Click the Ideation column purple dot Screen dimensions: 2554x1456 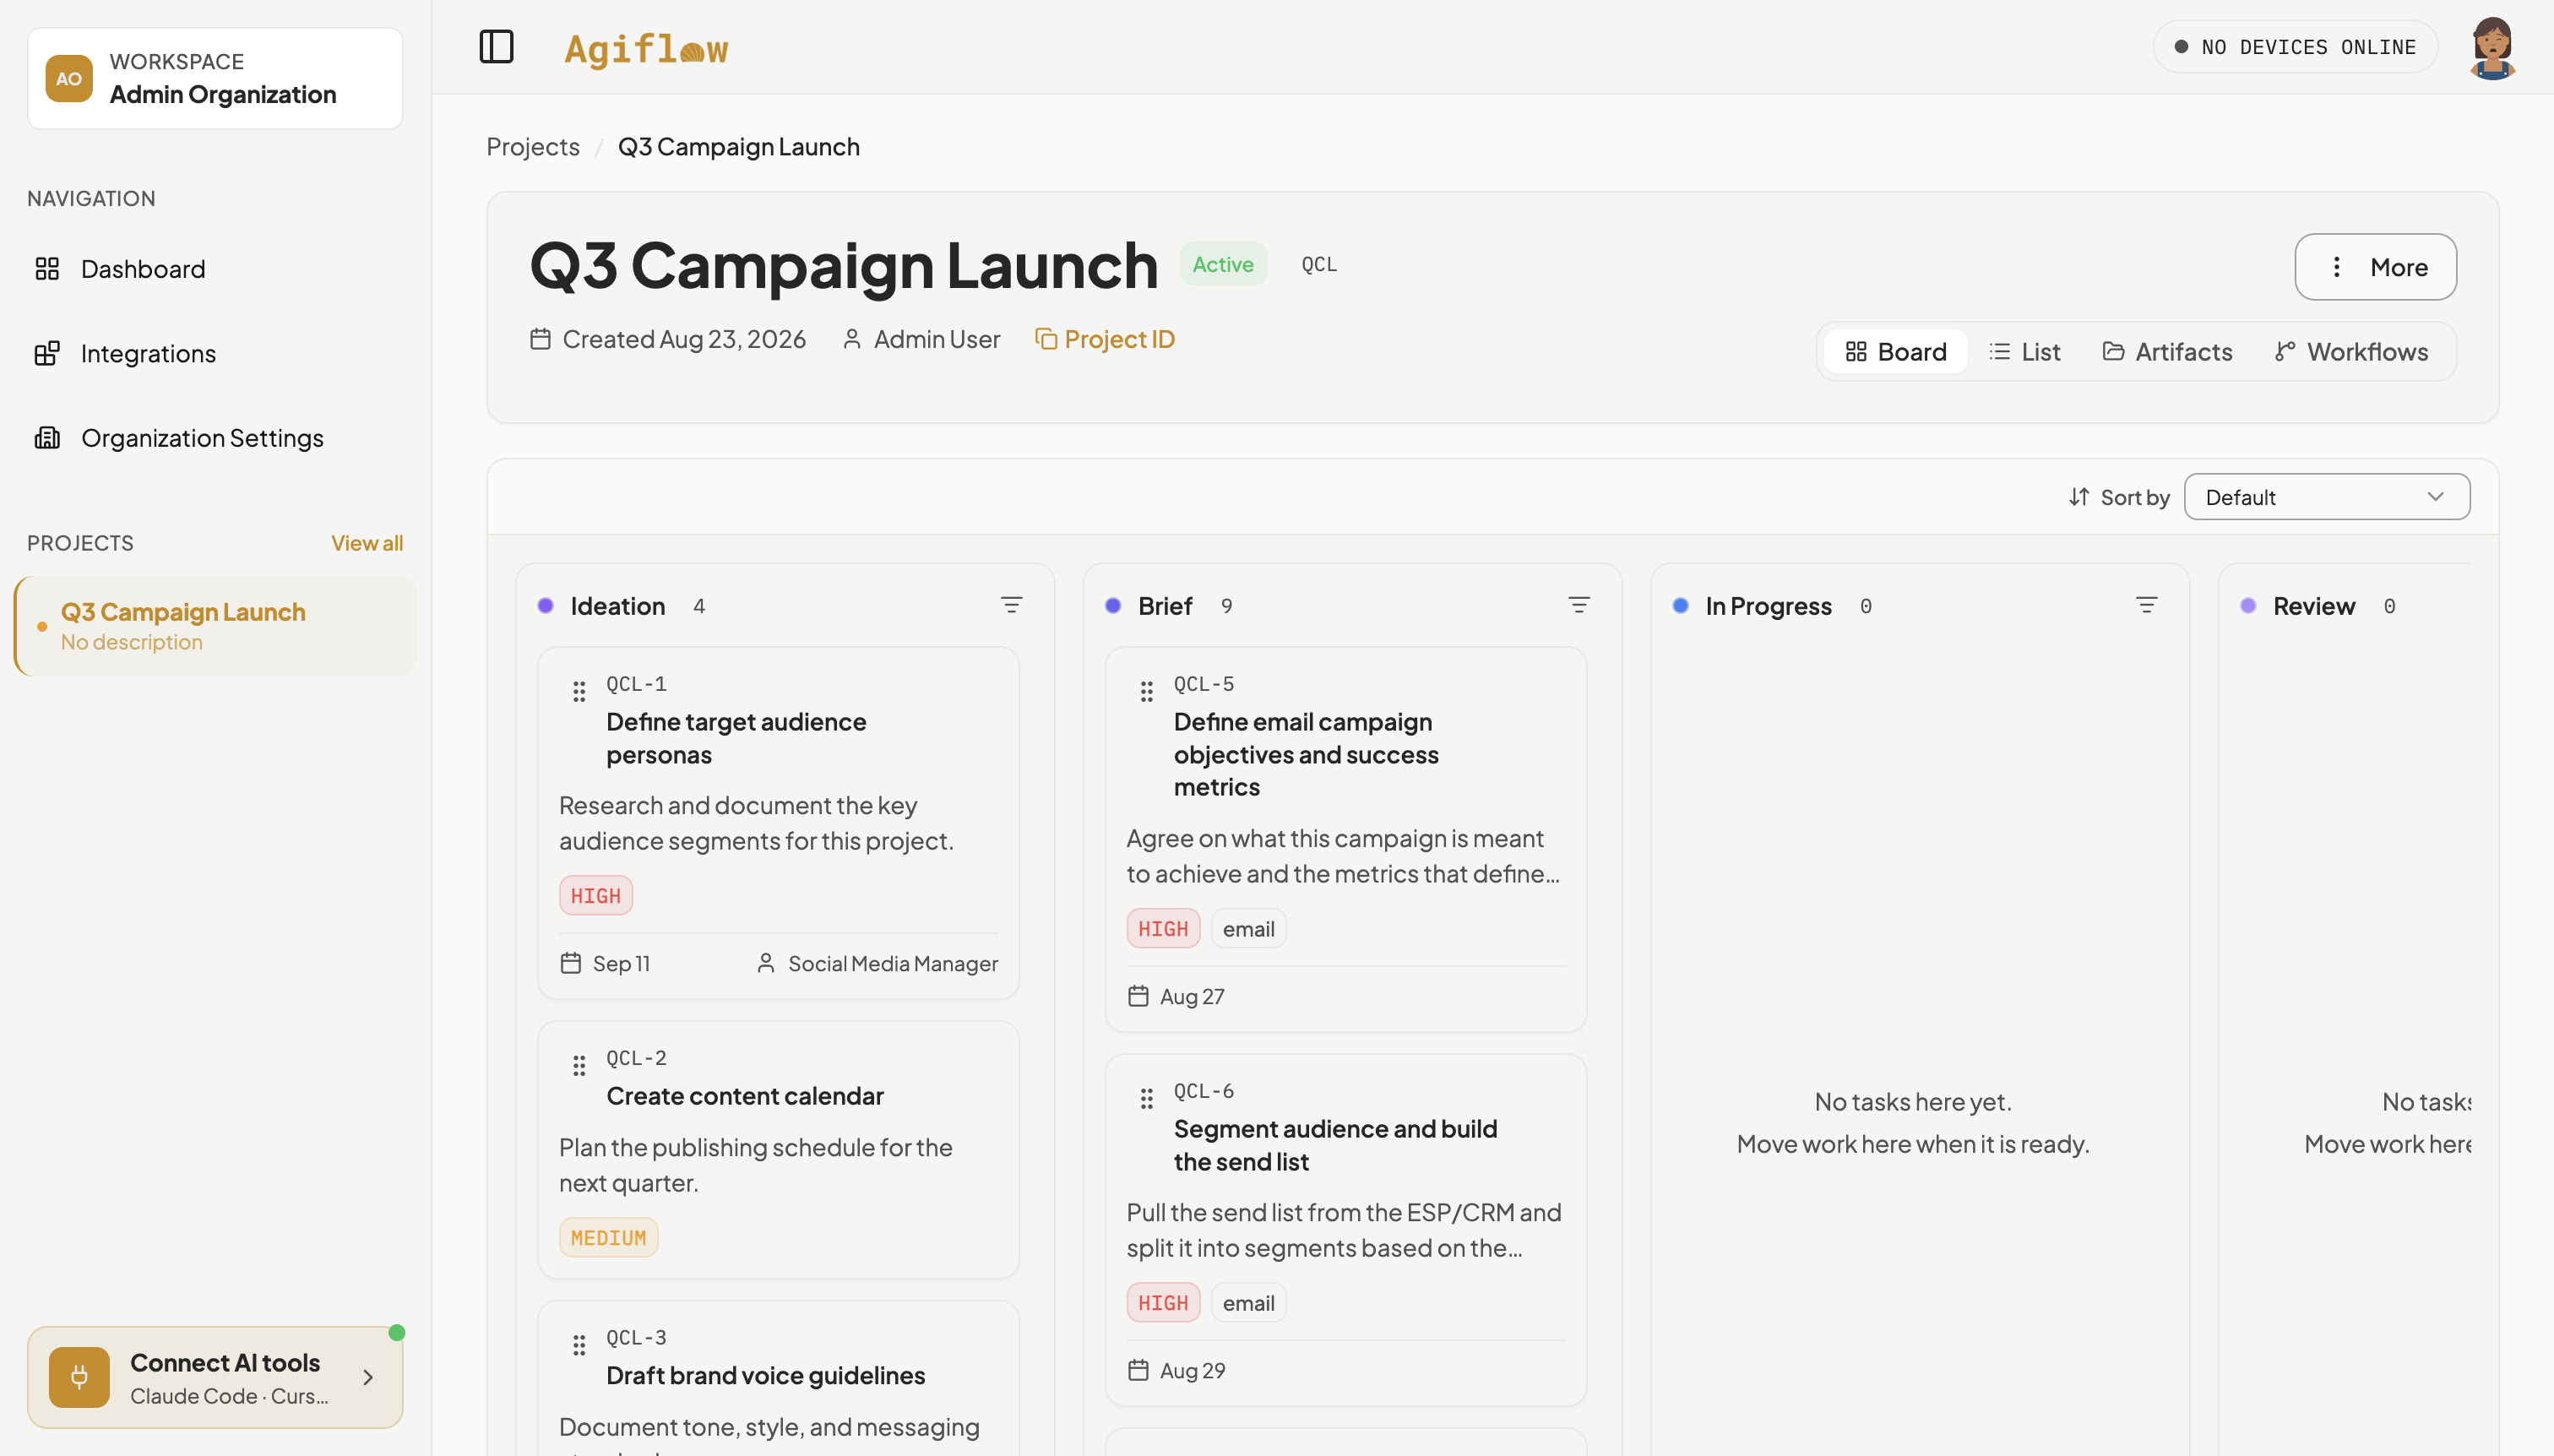pos(545,606)
